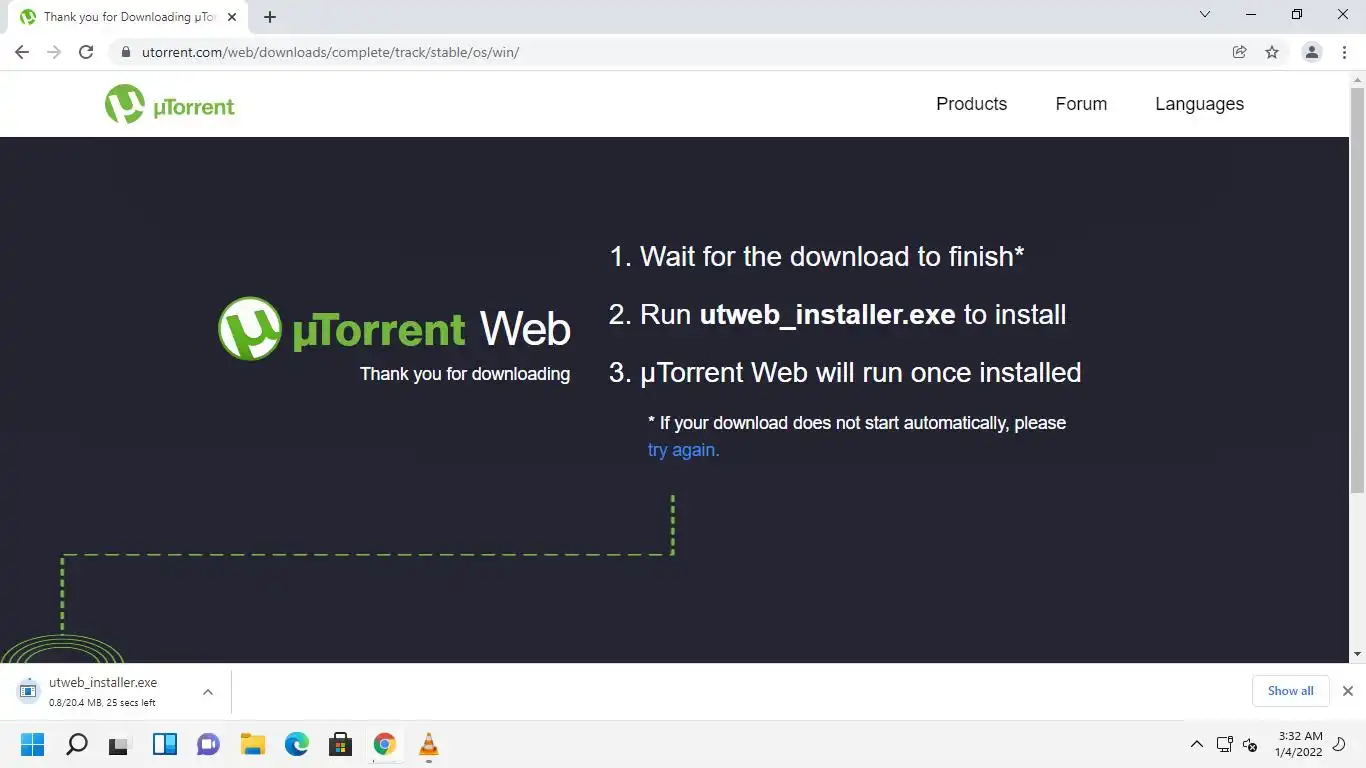The height and width of the screenshot is (768, 1366).
Task: Open taskbar Search
Action: 76,745
